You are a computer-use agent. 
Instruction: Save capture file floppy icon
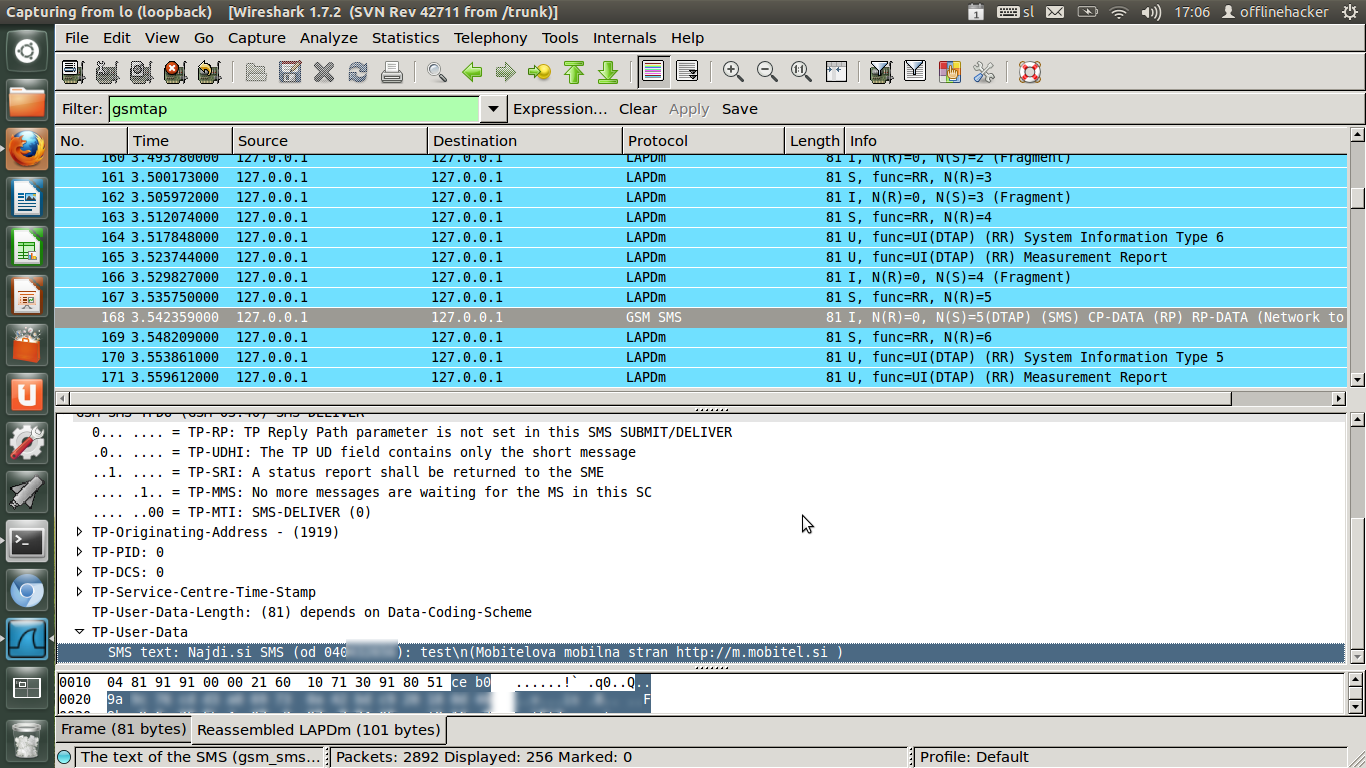[290, 72]
